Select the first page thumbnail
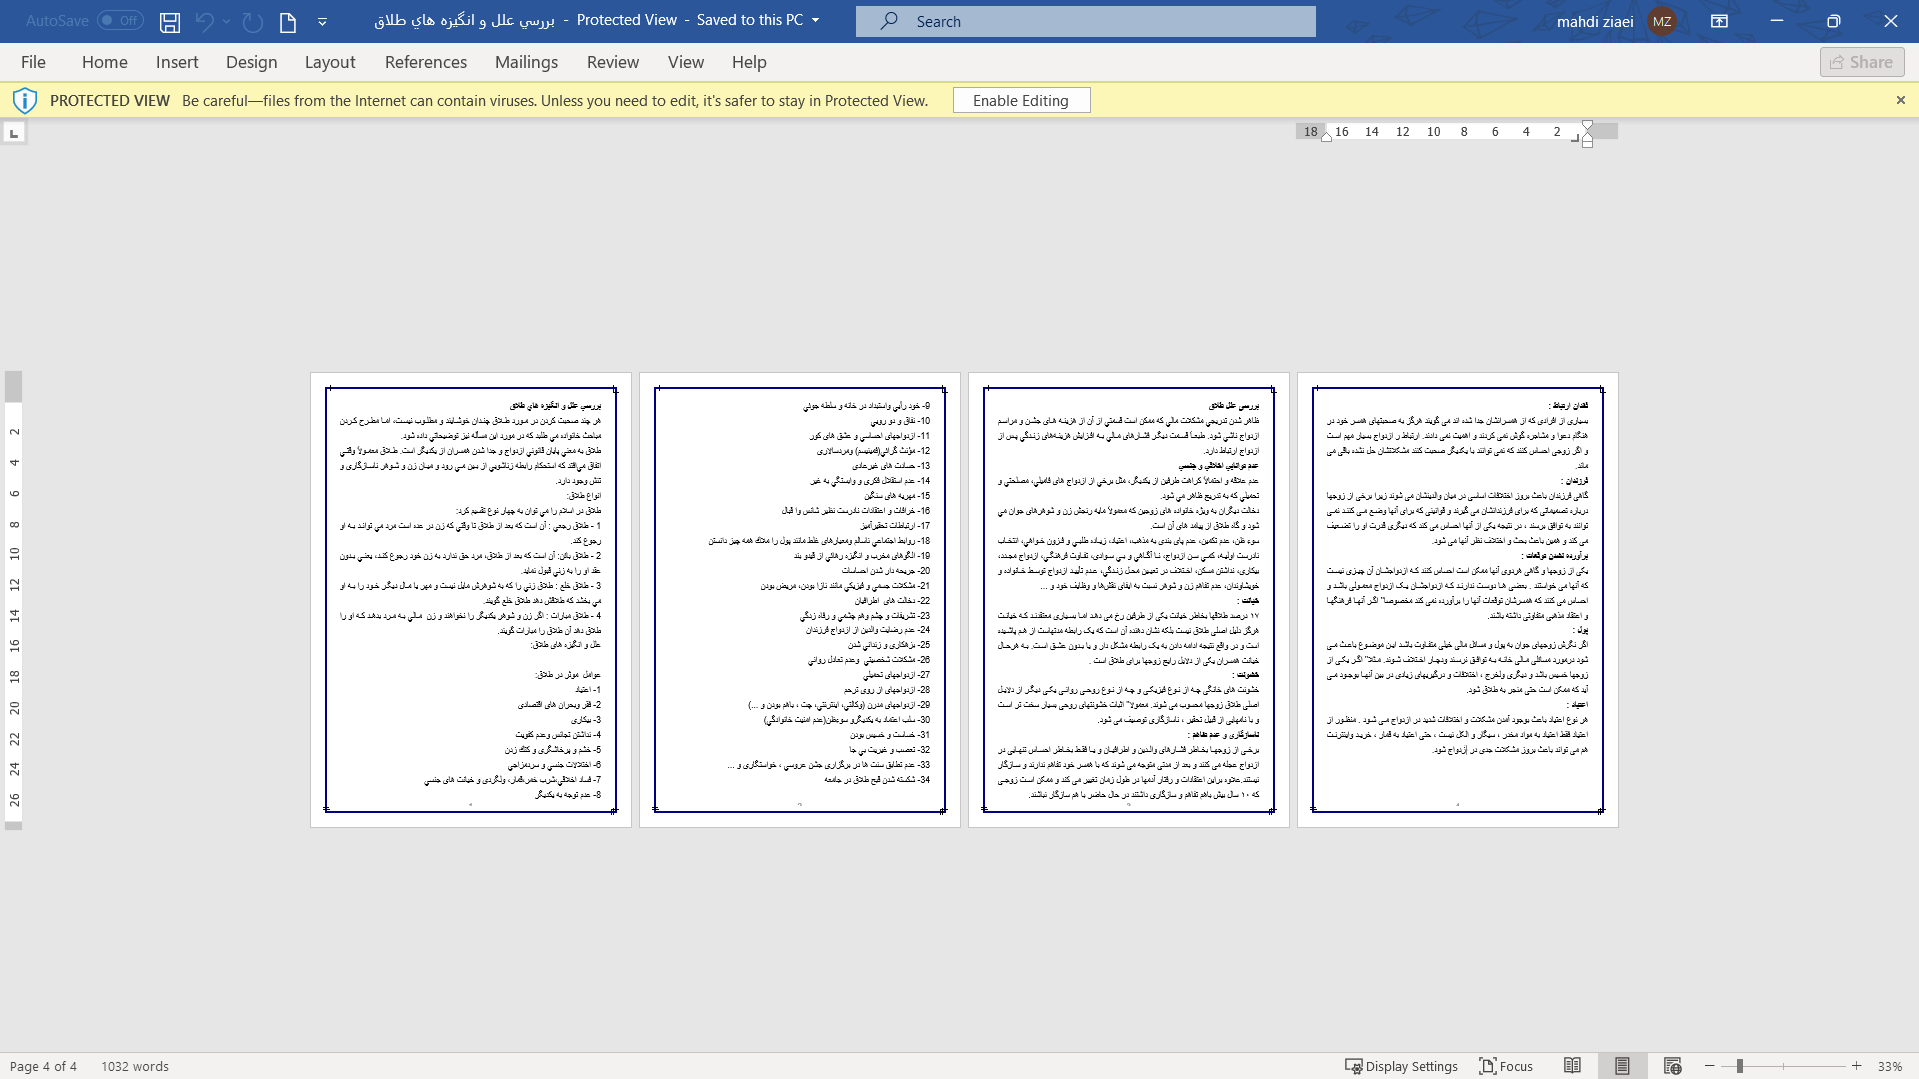 (471, 600)
